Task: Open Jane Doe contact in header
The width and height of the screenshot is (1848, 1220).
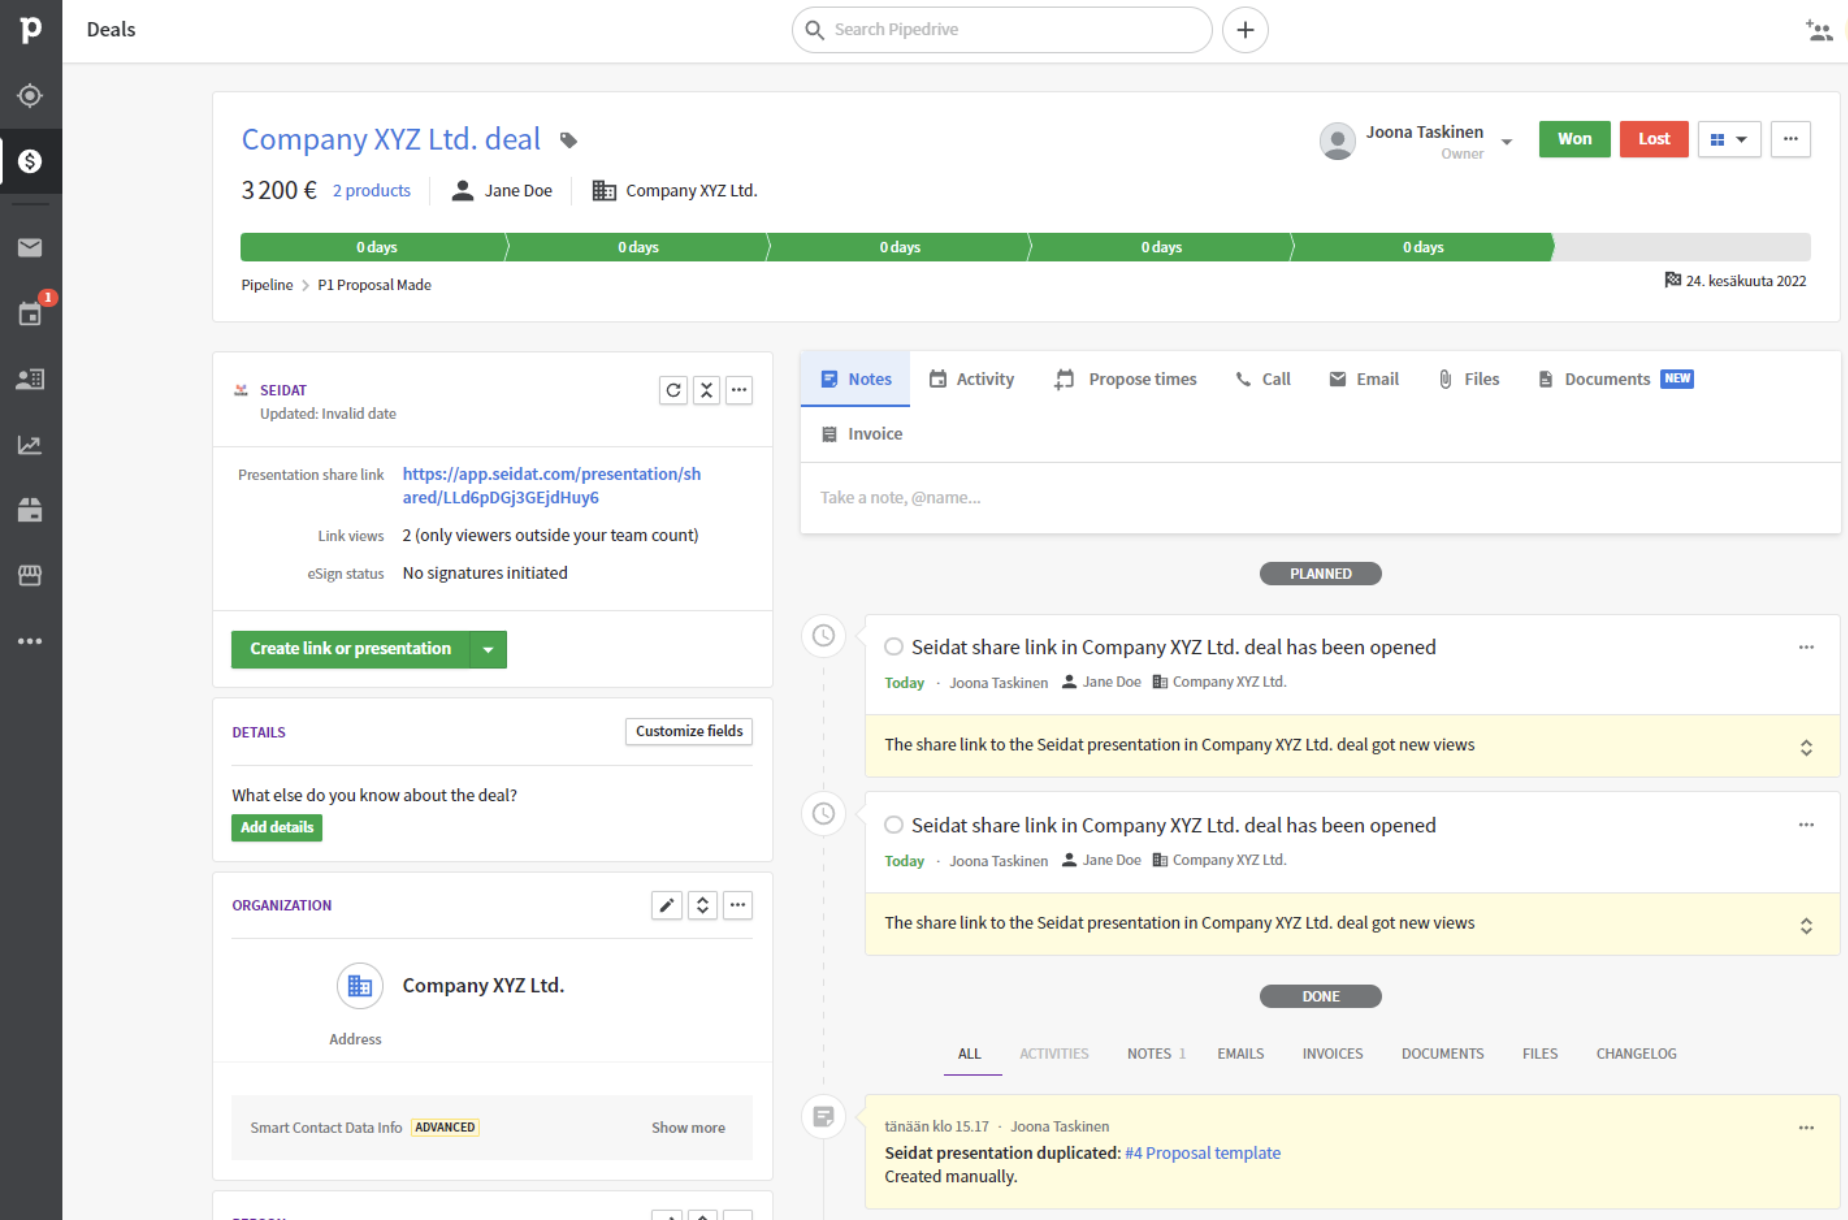Action: point(501,191)
